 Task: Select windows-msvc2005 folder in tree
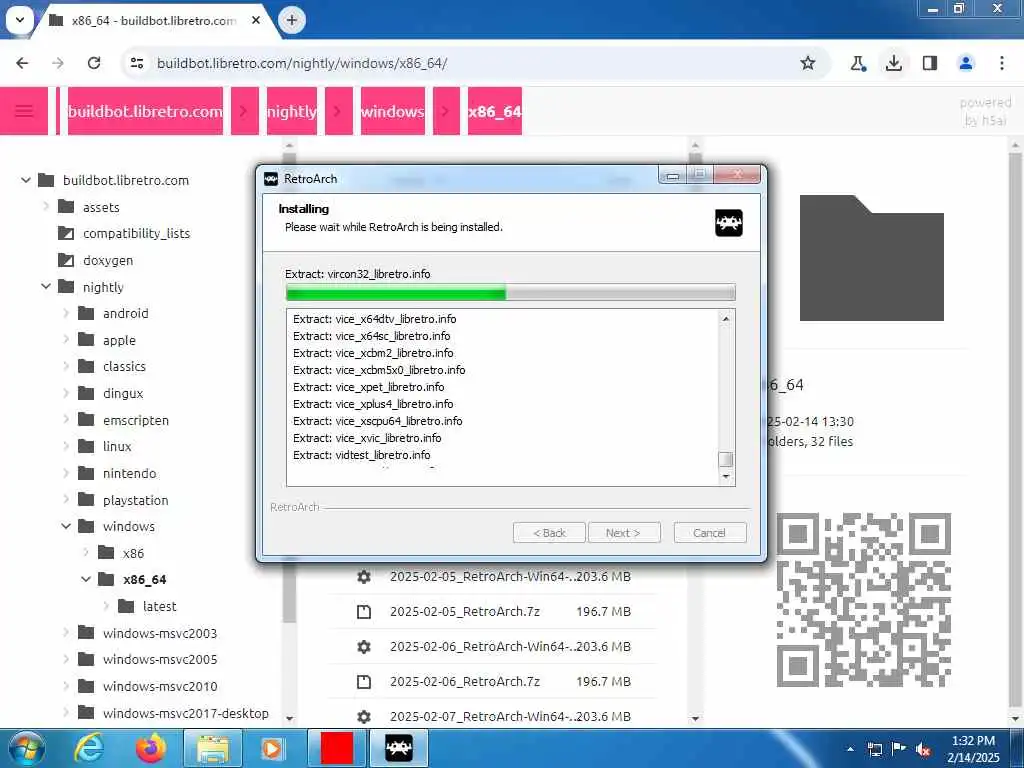pyautogui.click(x=147, y=659)
